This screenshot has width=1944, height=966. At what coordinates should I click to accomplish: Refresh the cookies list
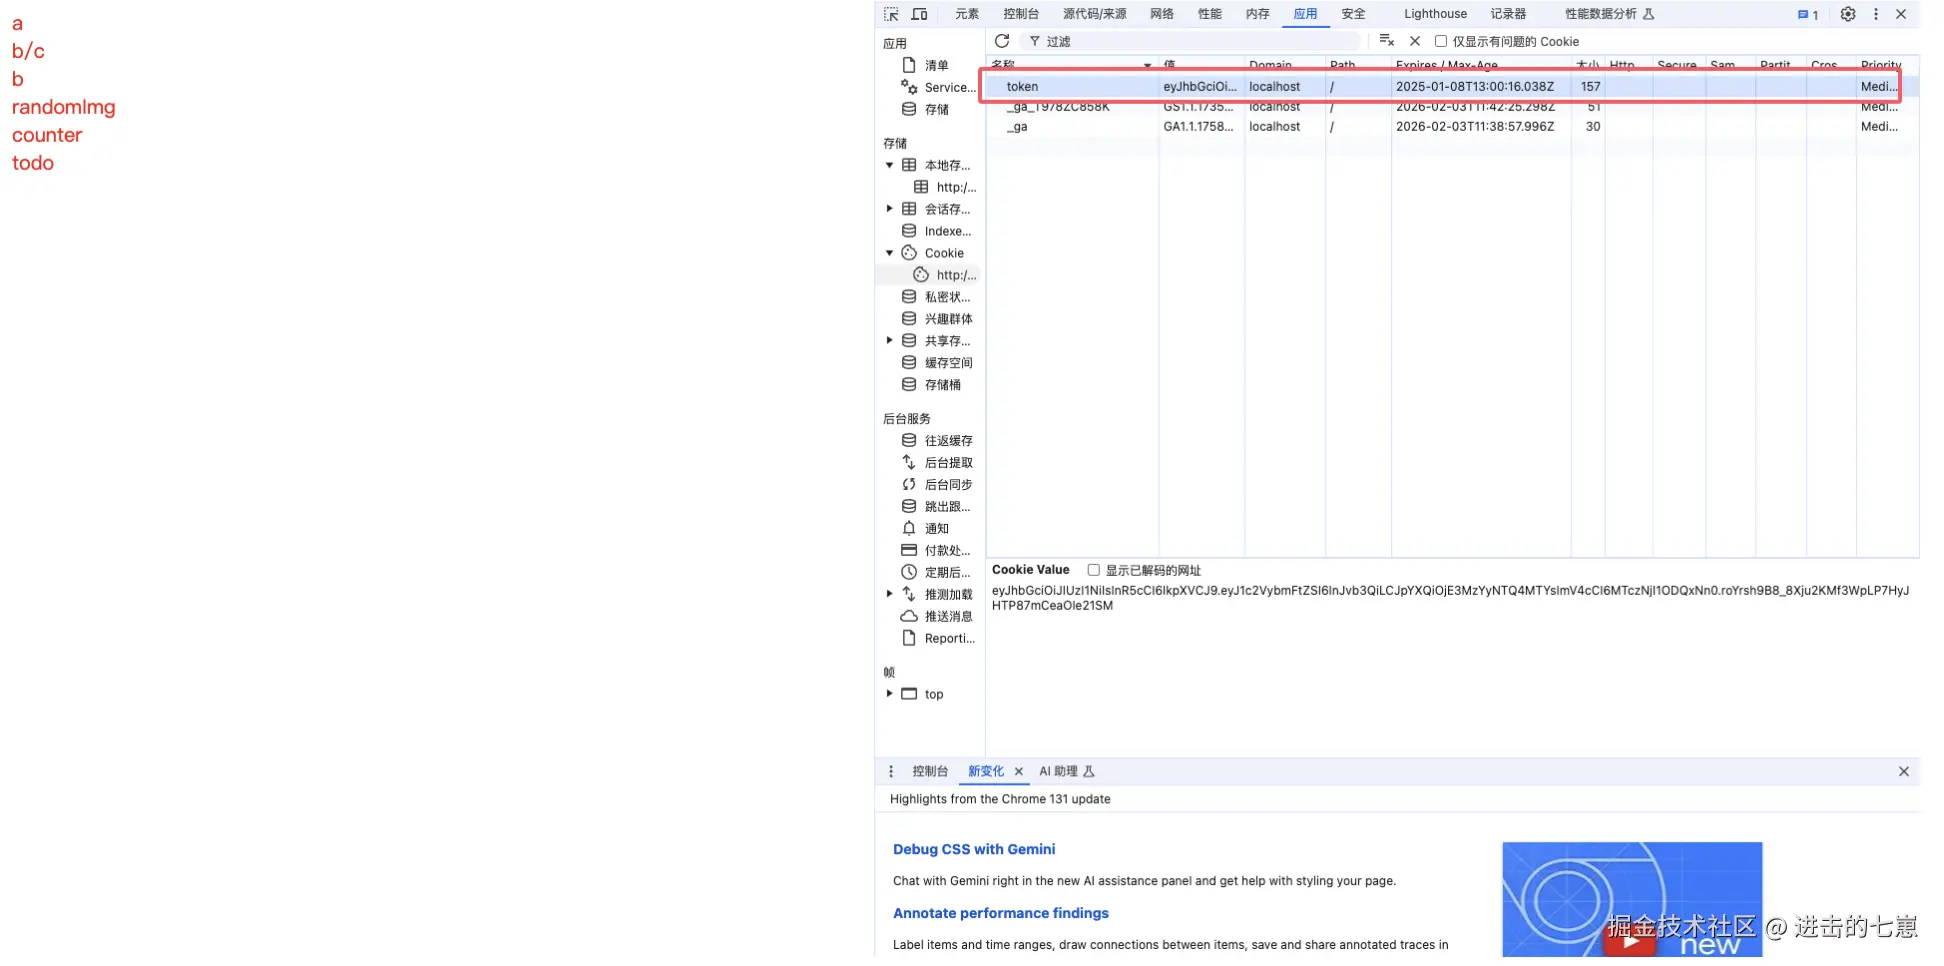1002,41
